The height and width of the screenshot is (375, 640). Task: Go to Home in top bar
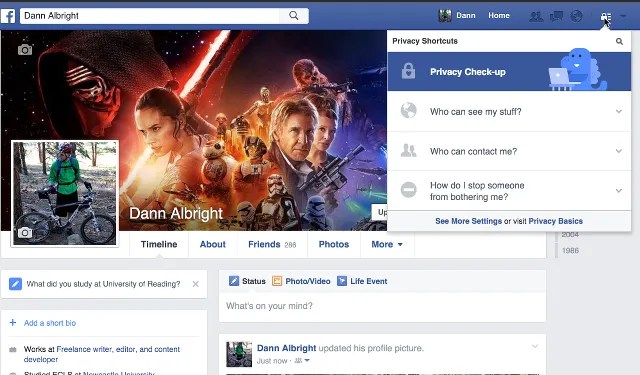[499, 16]
